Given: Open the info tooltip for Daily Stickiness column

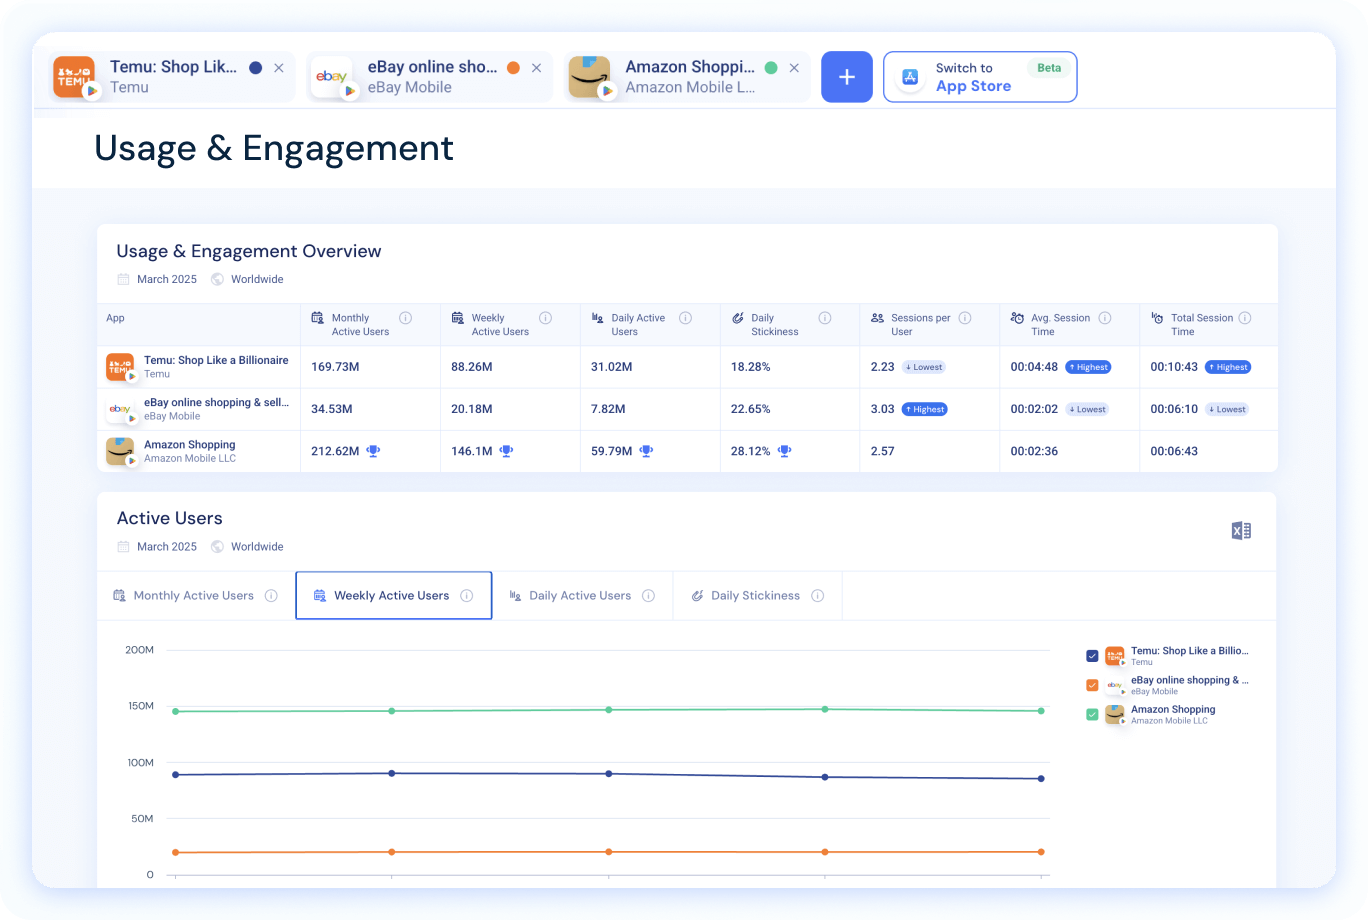Looking at the screenshot, I should (825, 317).
